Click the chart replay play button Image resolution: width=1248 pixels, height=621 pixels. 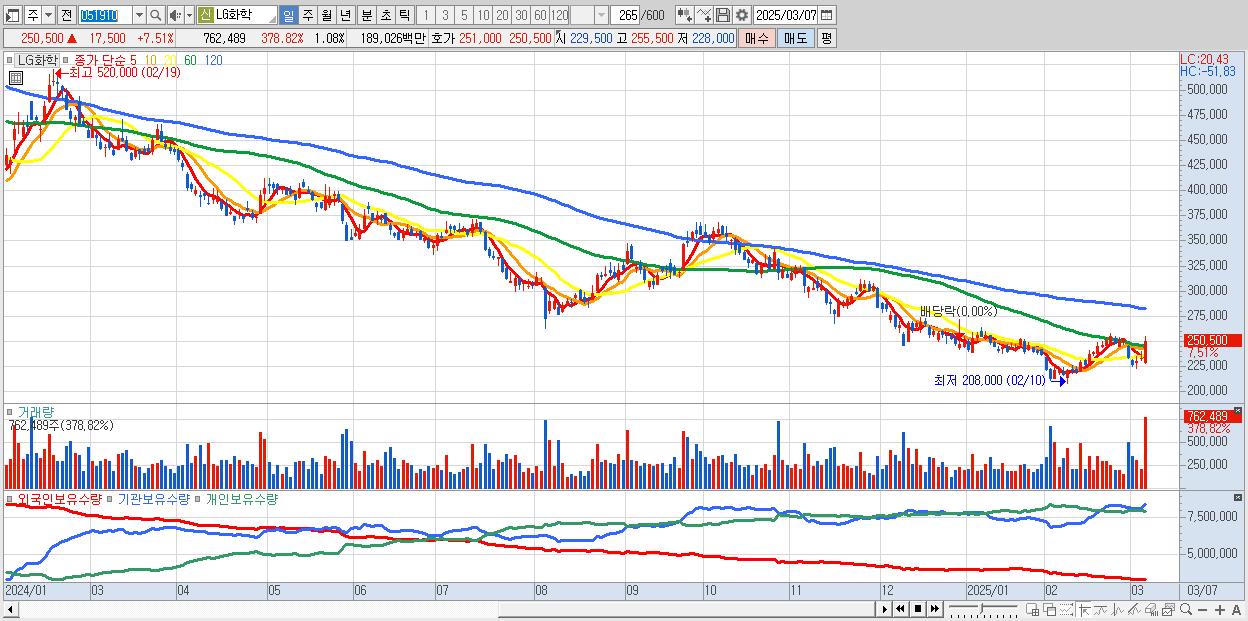pos(885,610)
